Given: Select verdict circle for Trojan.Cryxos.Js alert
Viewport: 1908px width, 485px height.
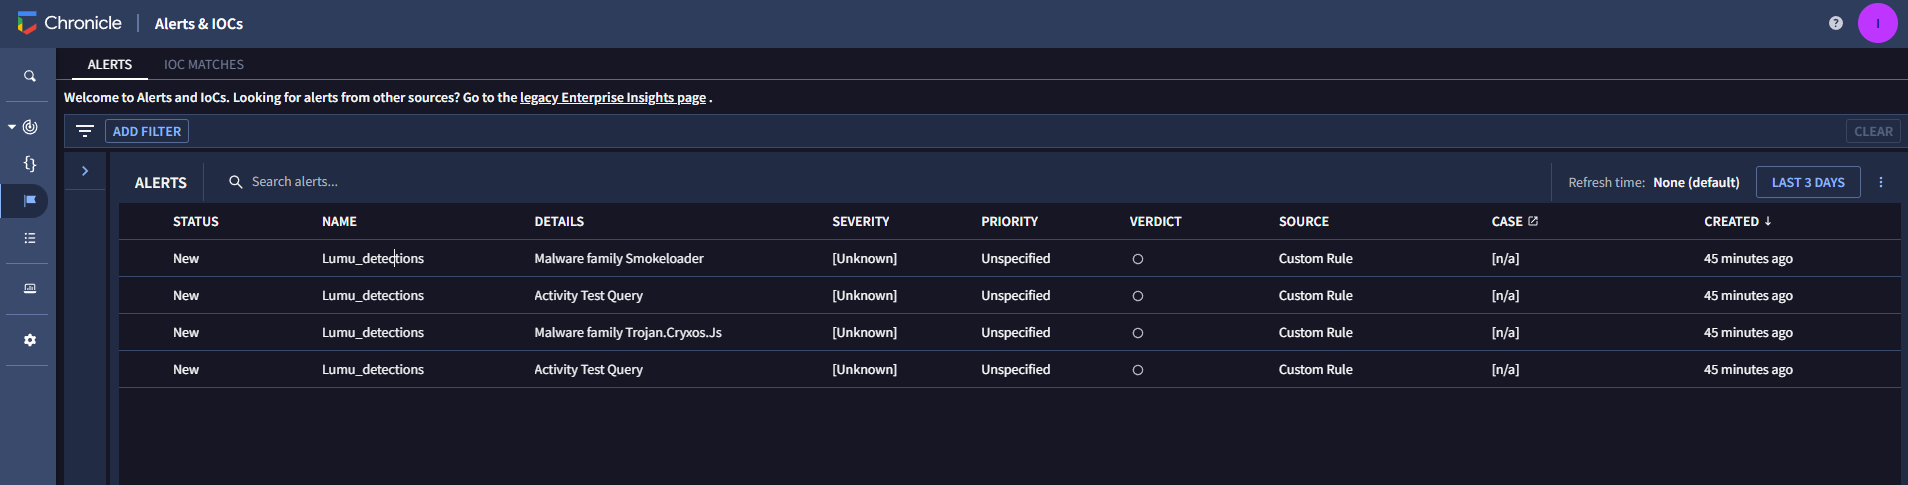Looking at the screenshot, I should click(1137, 333).
